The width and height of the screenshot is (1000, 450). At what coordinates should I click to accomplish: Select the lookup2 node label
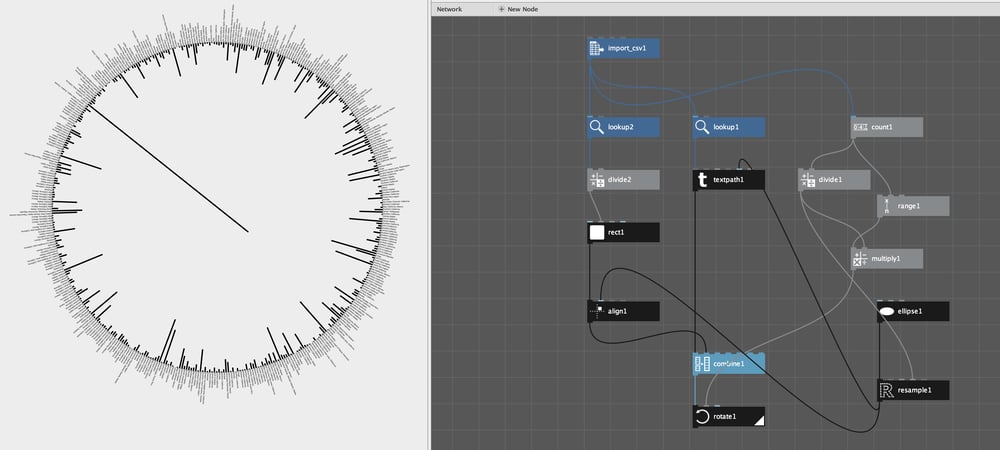coord(621,127)
